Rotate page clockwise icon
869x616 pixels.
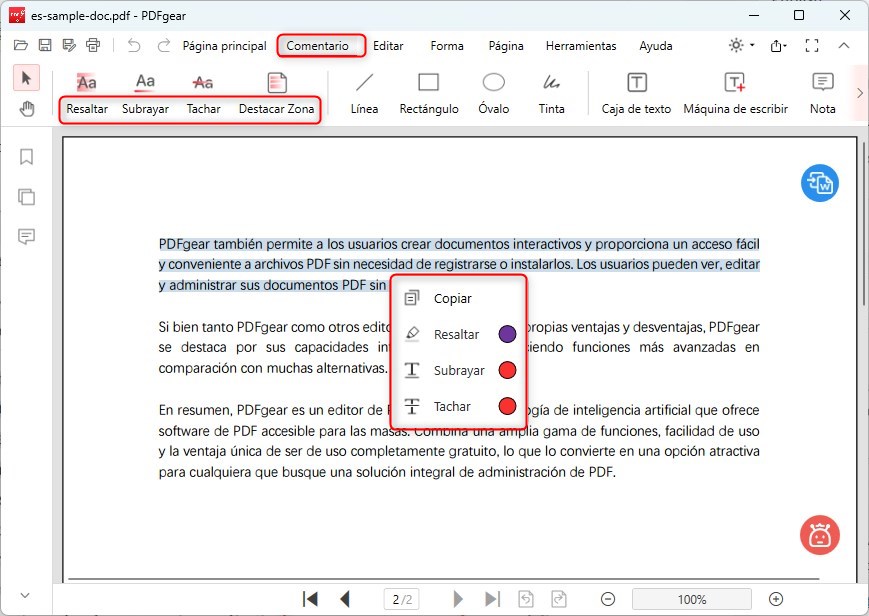(x=559, y=599)
